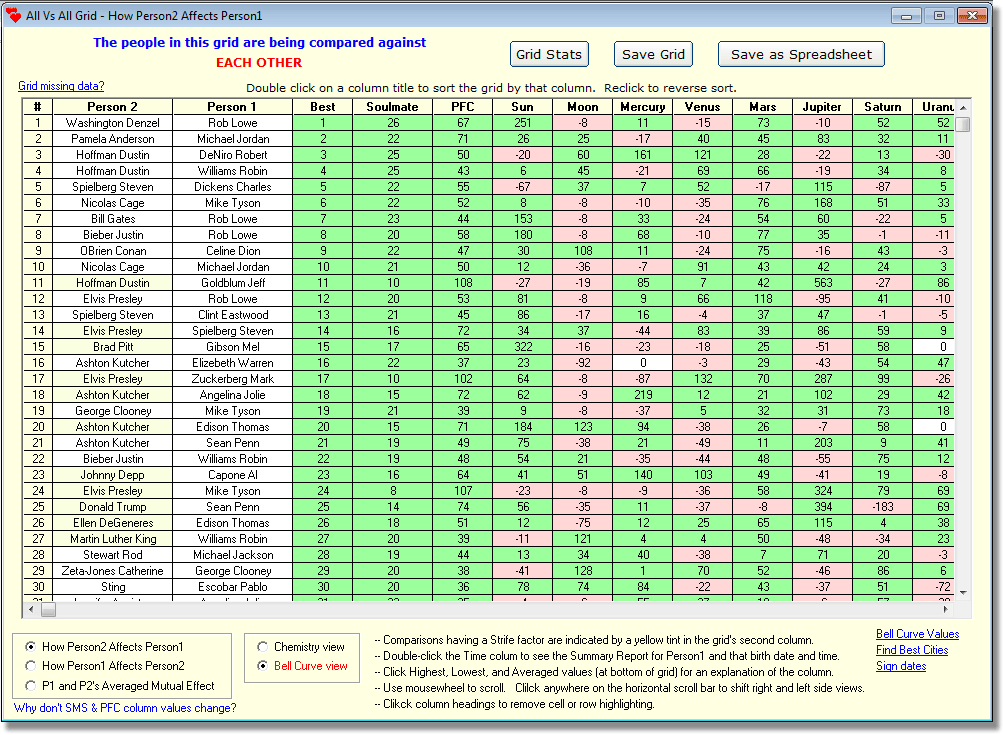Click the vertical scrollbar up arrow

click(962, 106)
